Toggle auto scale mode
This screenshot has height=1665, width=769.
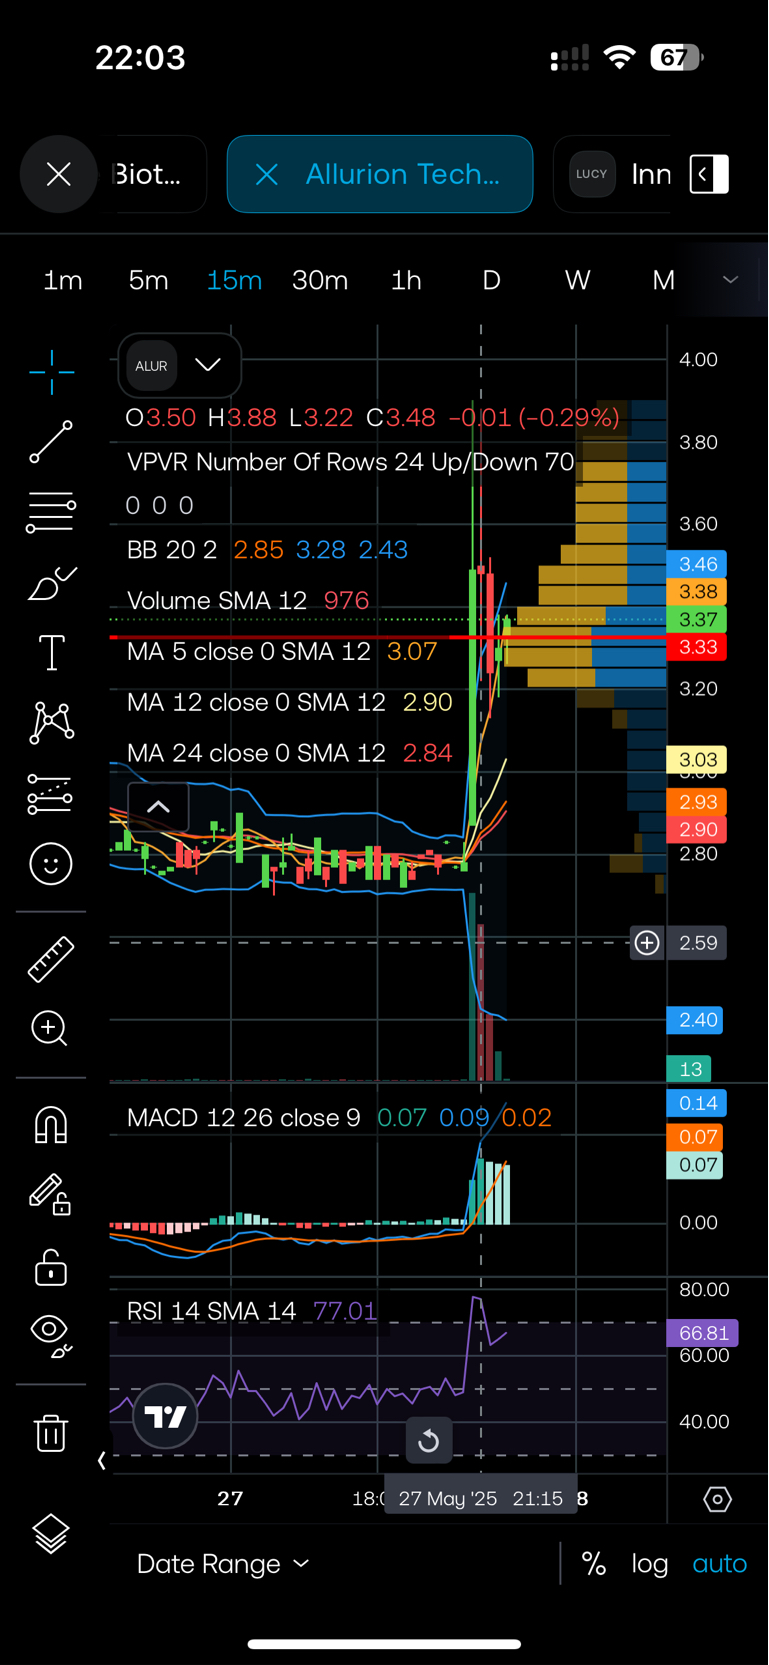[720, 1564]
